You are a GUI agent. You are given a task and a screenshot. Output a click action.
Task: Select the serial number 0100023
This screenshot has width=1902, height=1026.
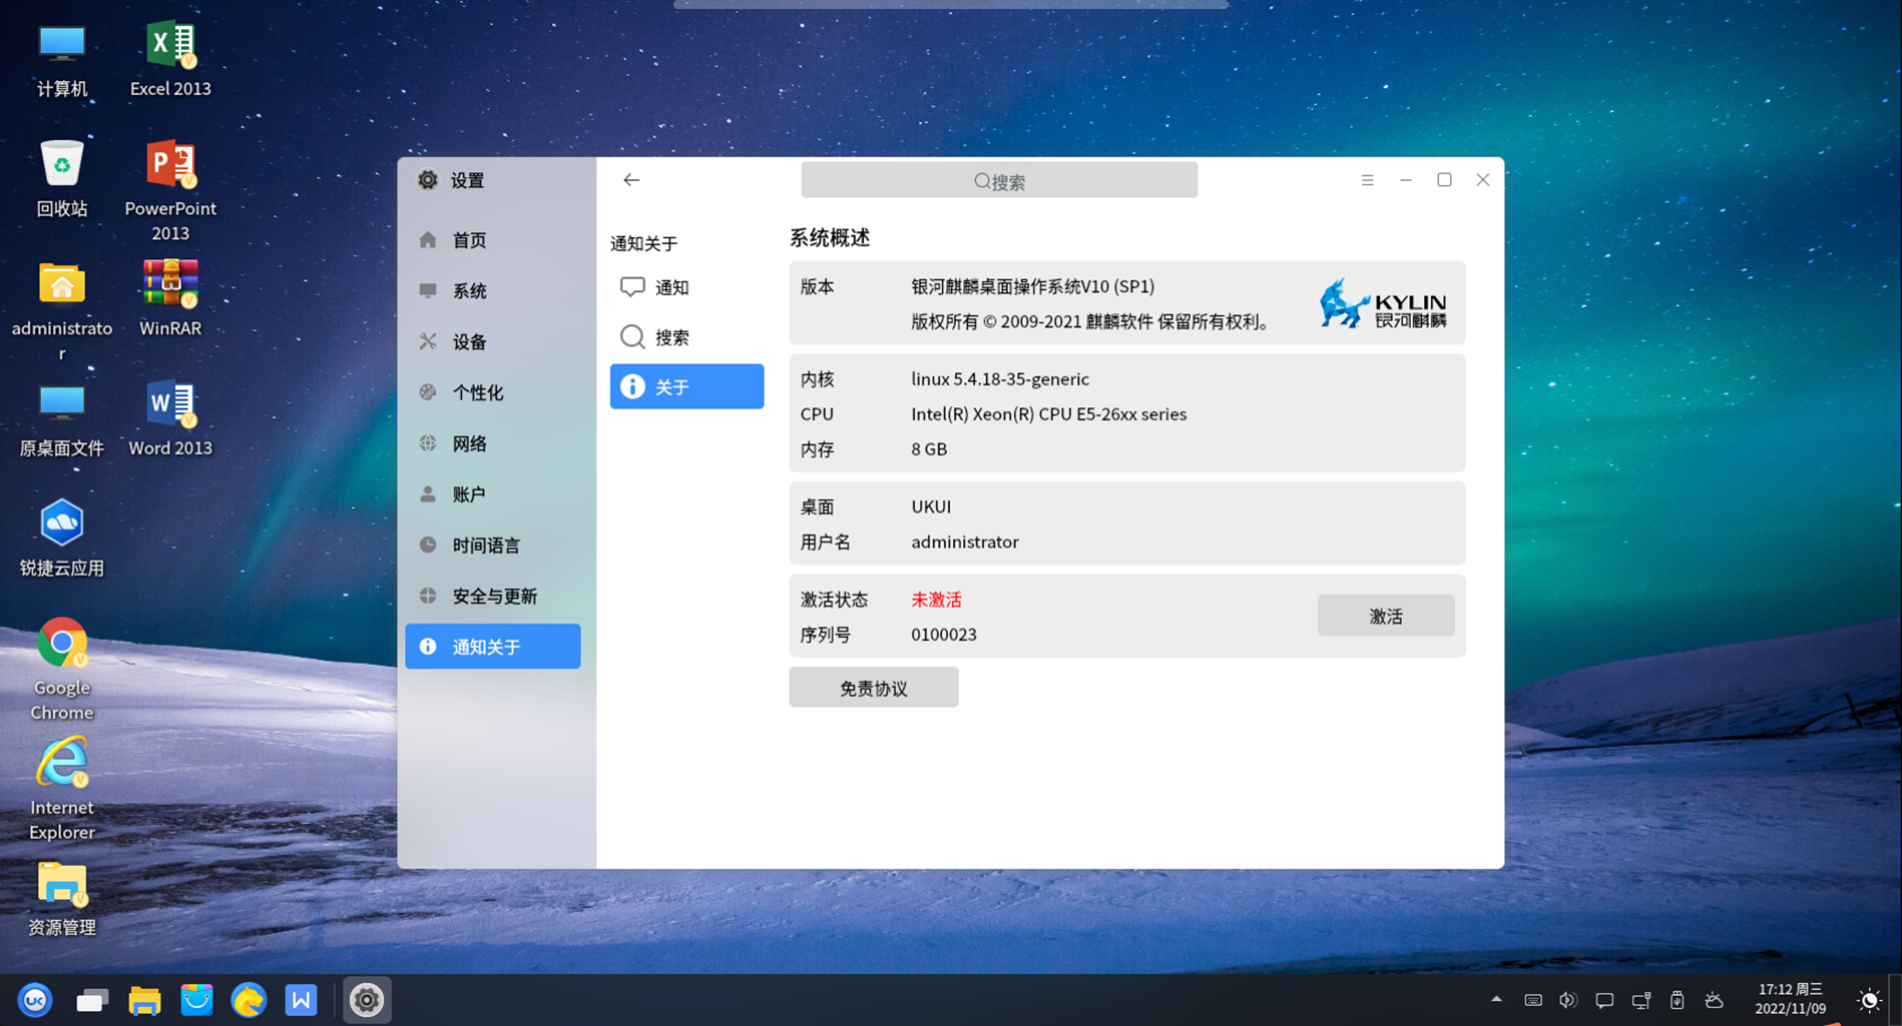click(x=944, y=635)
